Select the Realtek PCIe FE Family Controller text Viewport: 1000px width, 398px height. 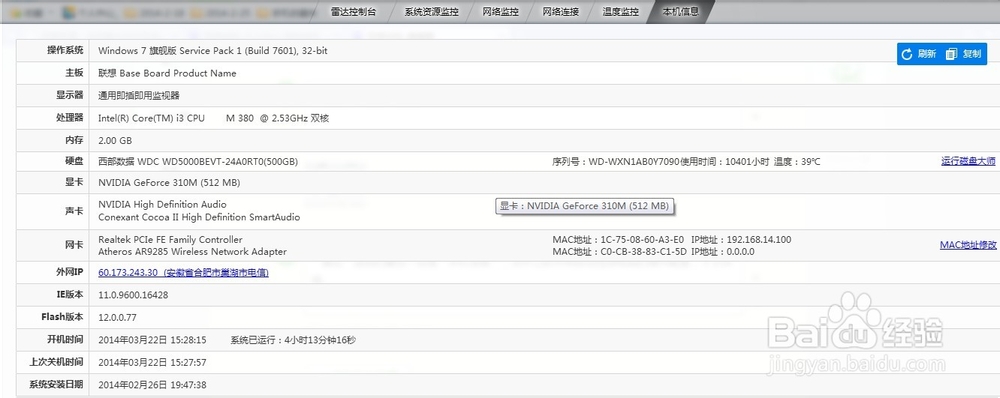pos(170,239)
